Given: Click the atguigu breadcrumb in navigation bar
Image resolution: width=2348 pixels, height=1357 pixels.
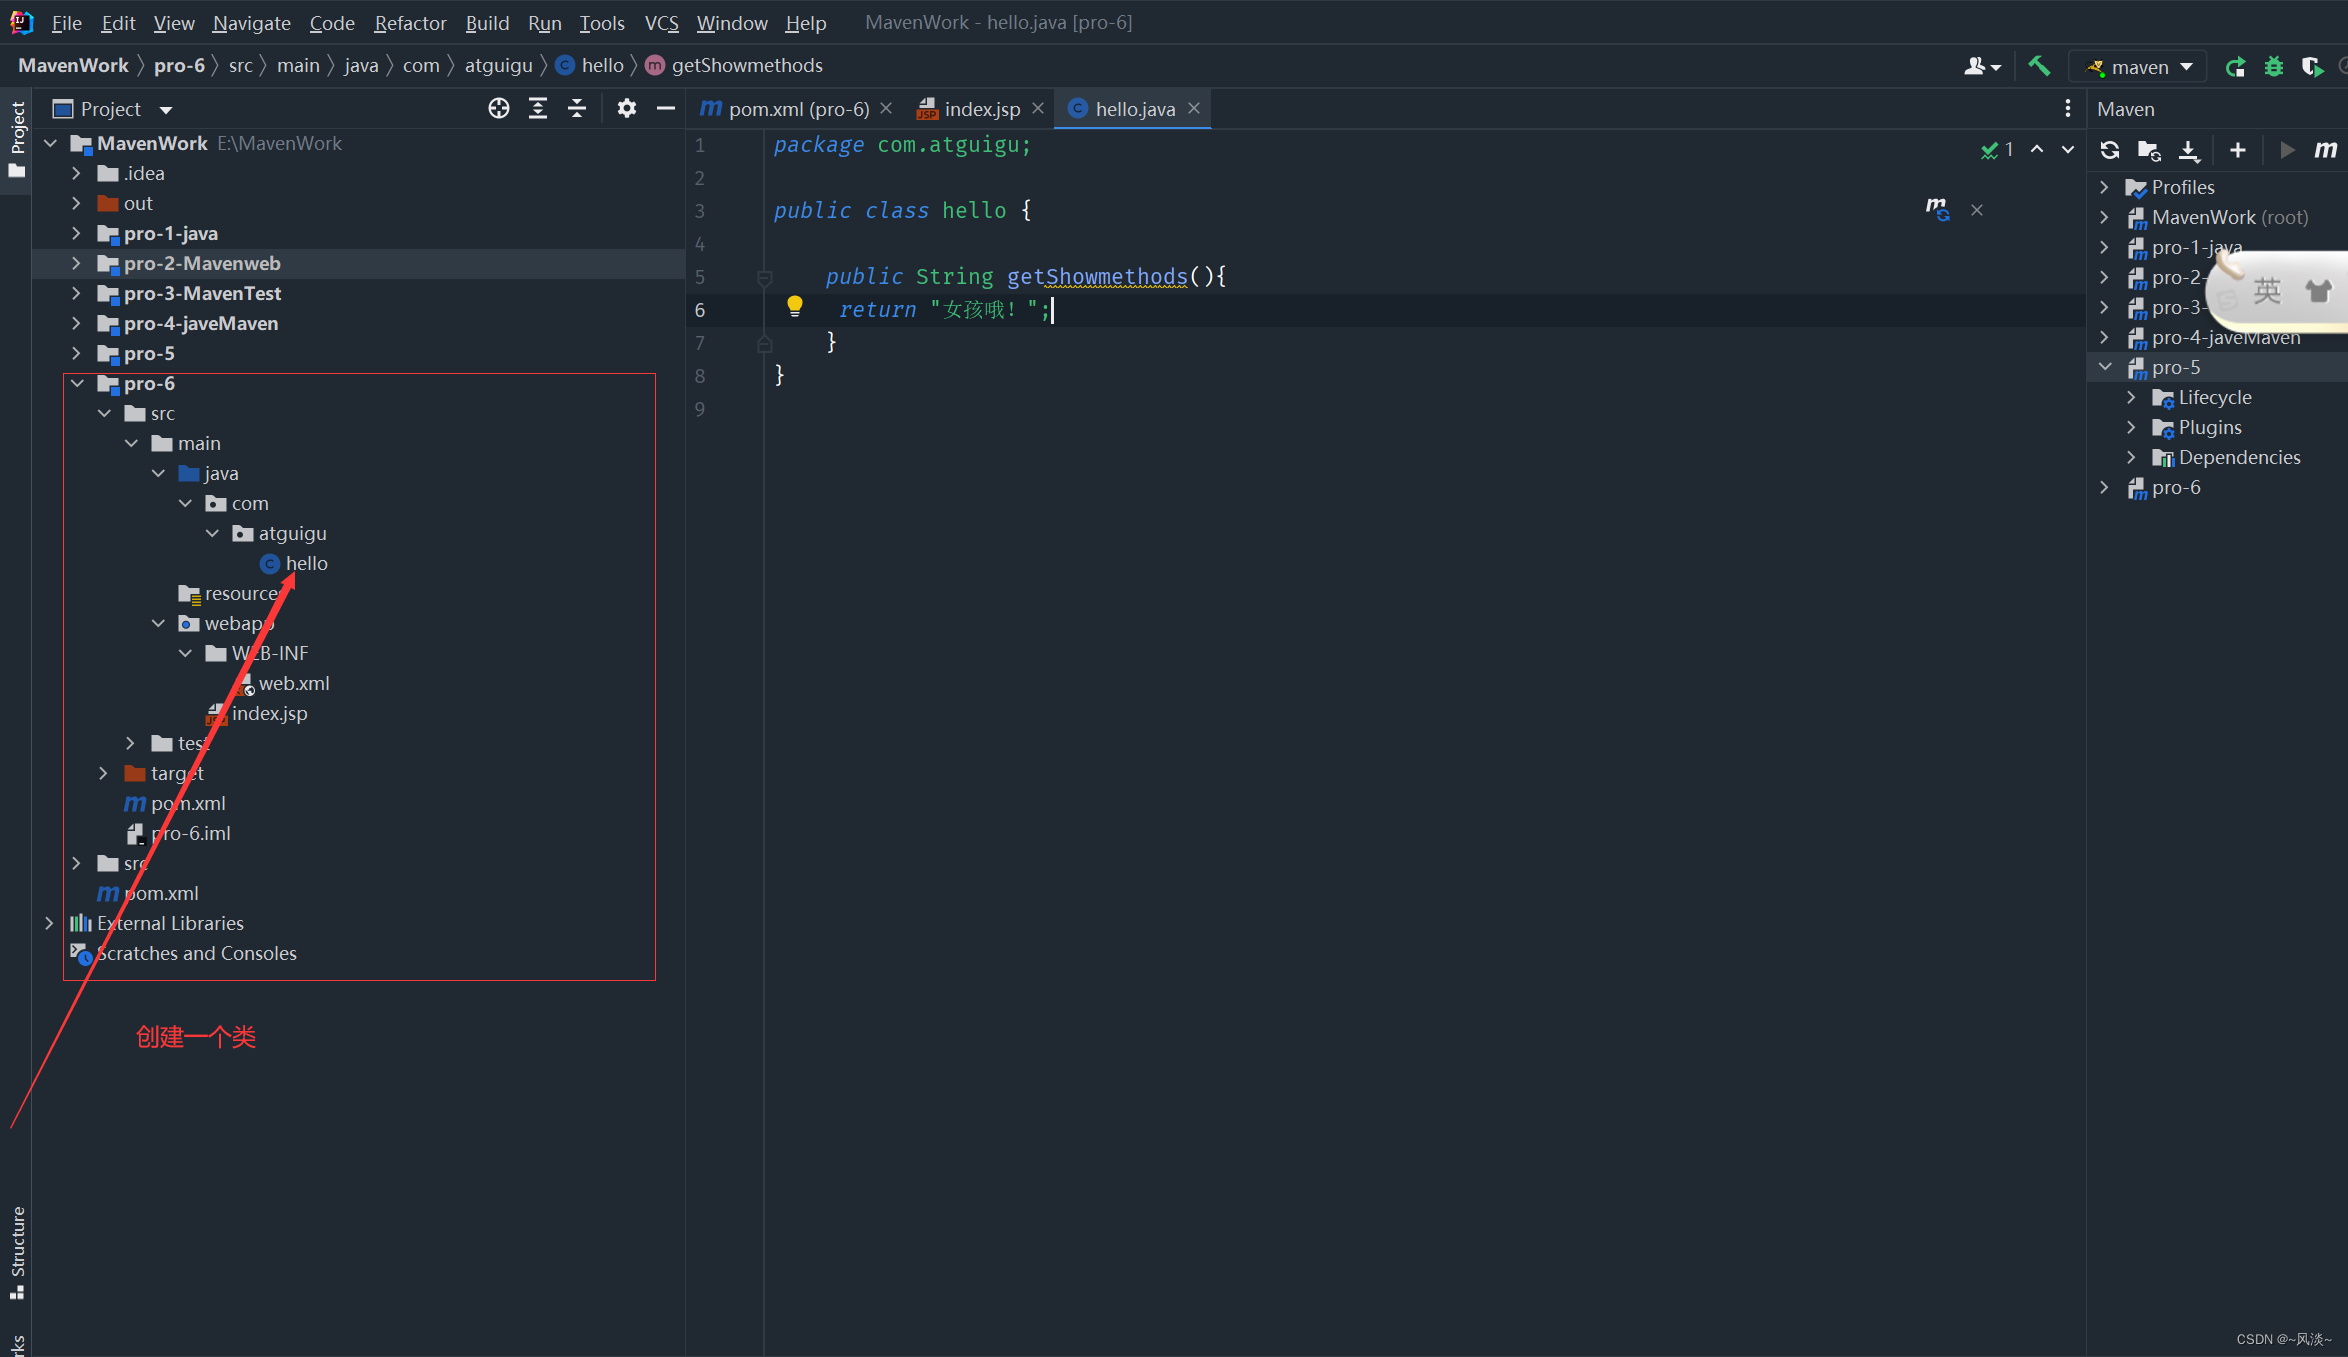Looking at the screenshot, I should [498, 65].
